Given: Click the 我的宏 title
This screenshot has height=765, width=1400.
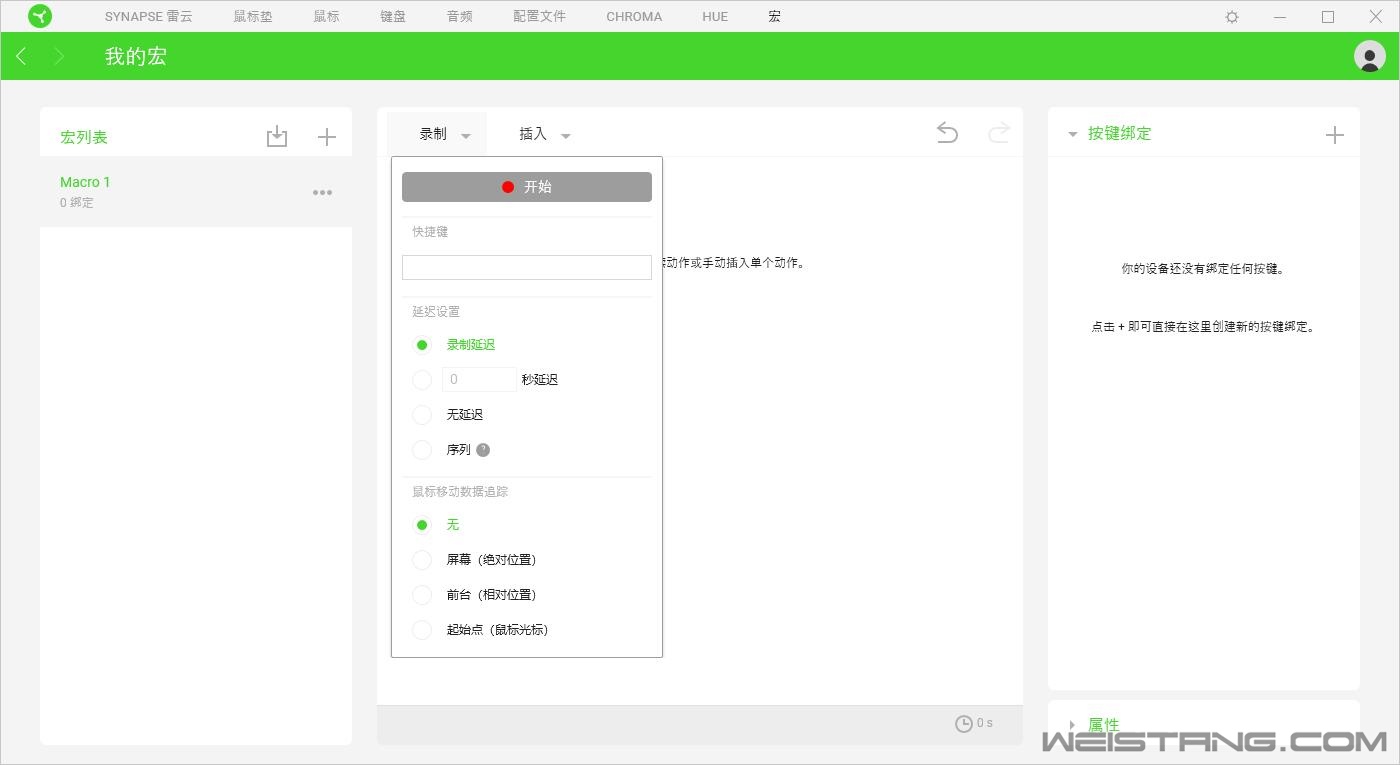Looking at the screenshot, I should pos(136,56).
